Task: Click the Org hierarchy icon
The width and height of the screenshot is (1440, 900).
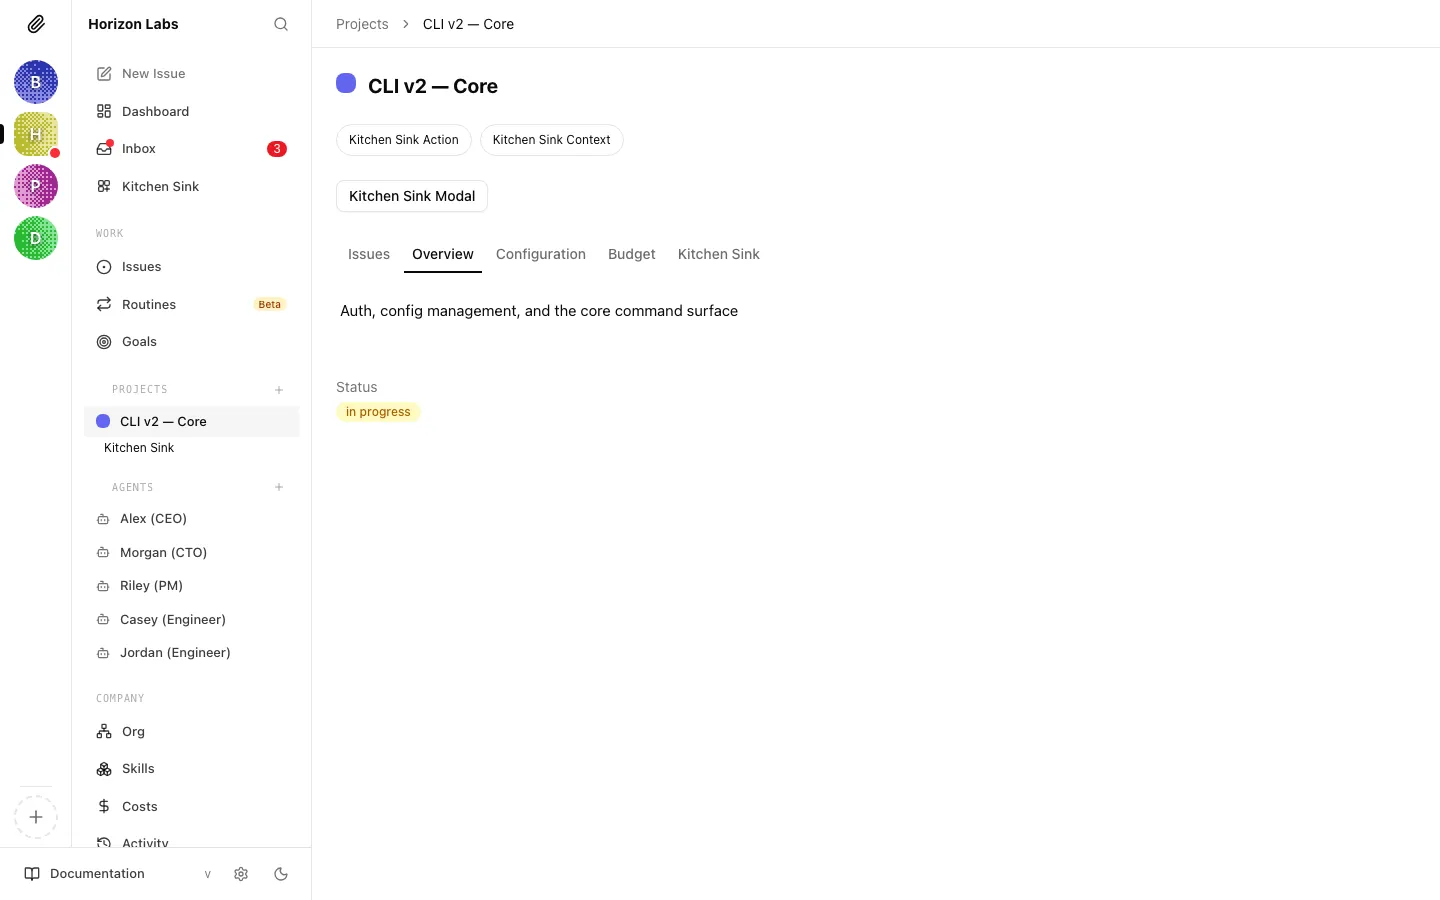Action: (104, 732)
